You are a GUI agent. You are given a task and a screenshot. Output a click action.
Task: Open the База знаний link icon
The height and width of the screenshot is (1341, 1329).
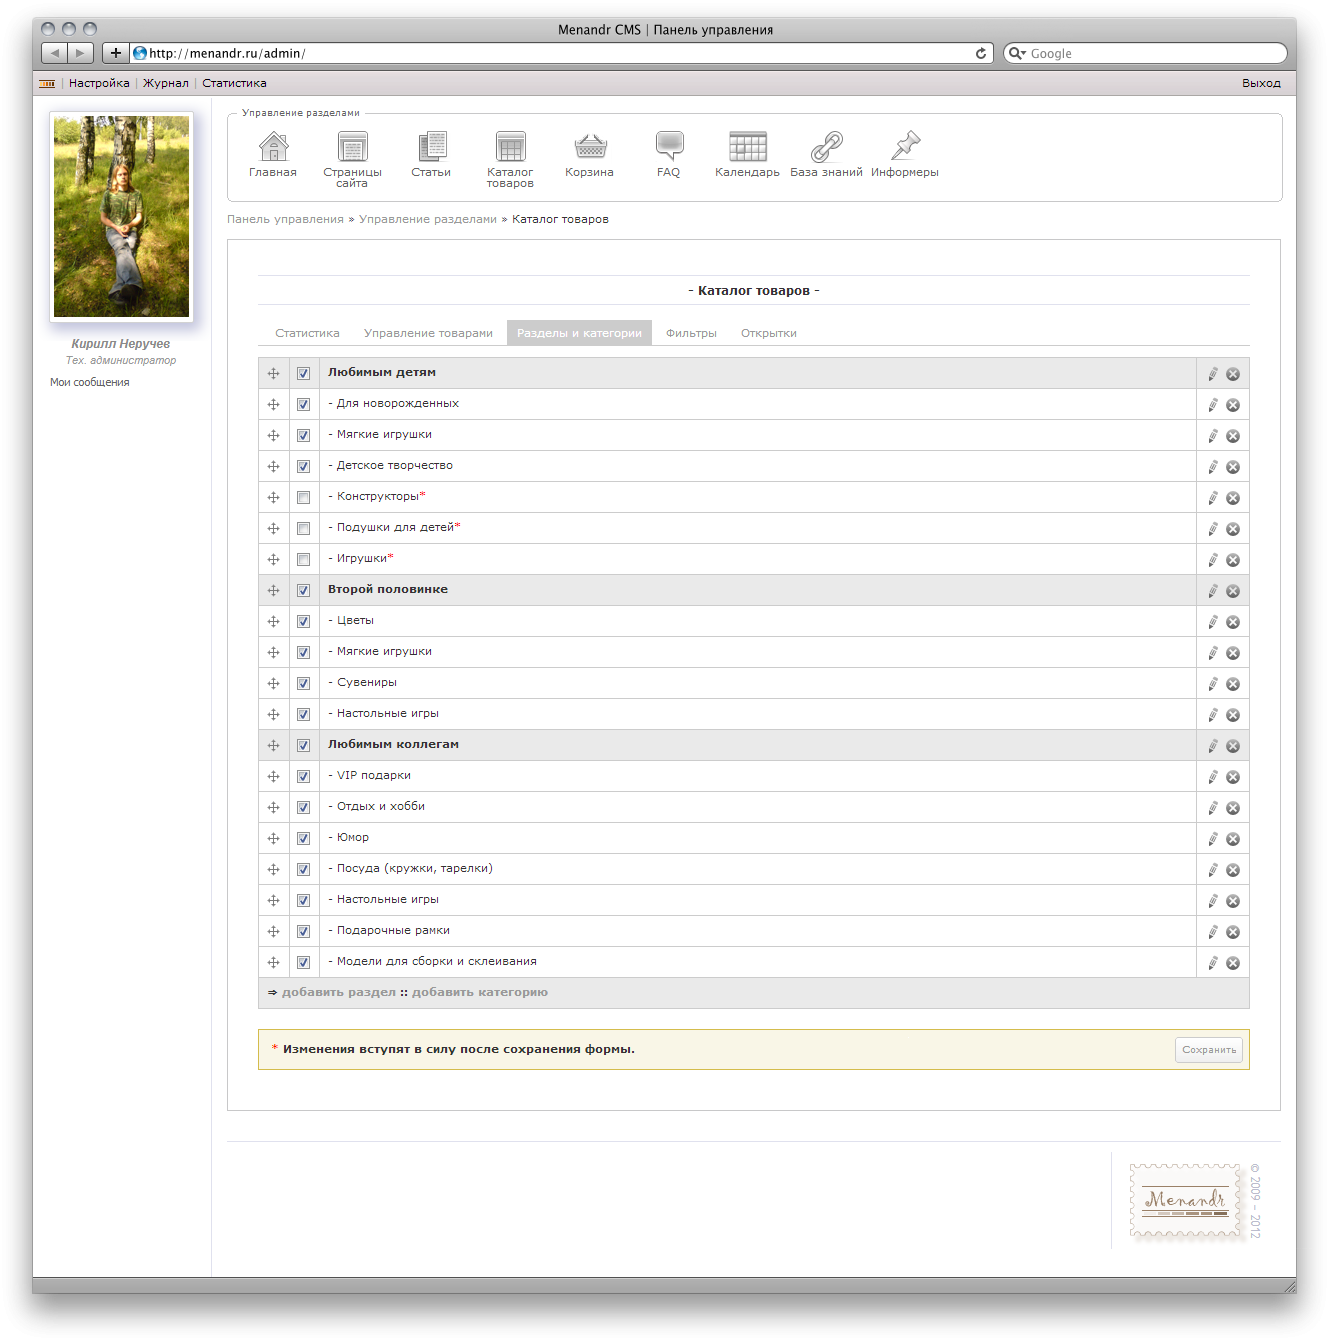[825, 148]
